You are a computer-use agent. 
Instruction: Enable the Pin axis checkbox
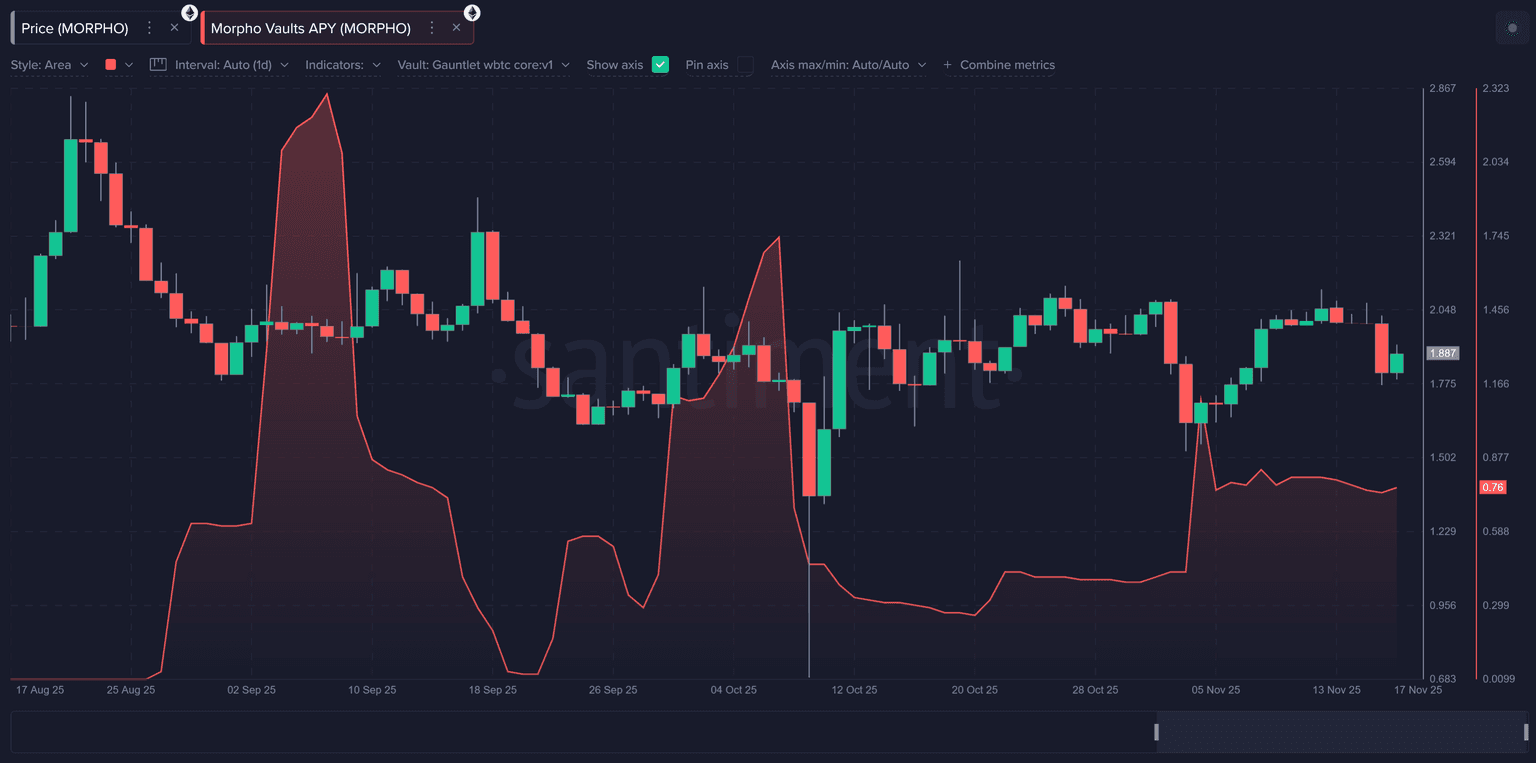click(x=745, y=65)
